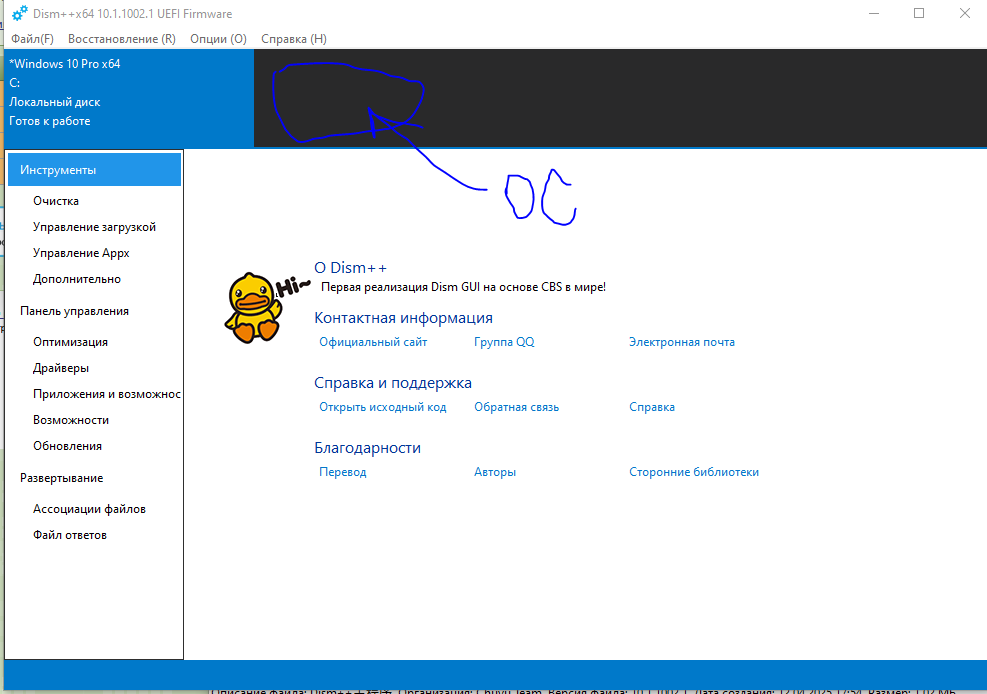
Task: Open Управление Appx in the sidebar
Action: click(x=81, y=253)
